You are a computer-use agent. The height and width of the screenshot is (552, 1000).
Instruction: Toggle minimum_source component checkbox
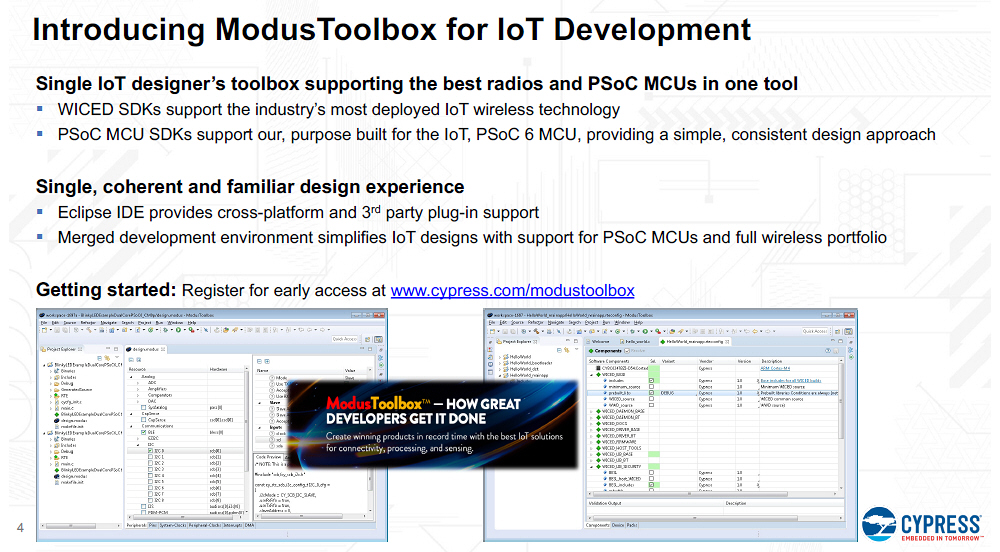point(652,387)
